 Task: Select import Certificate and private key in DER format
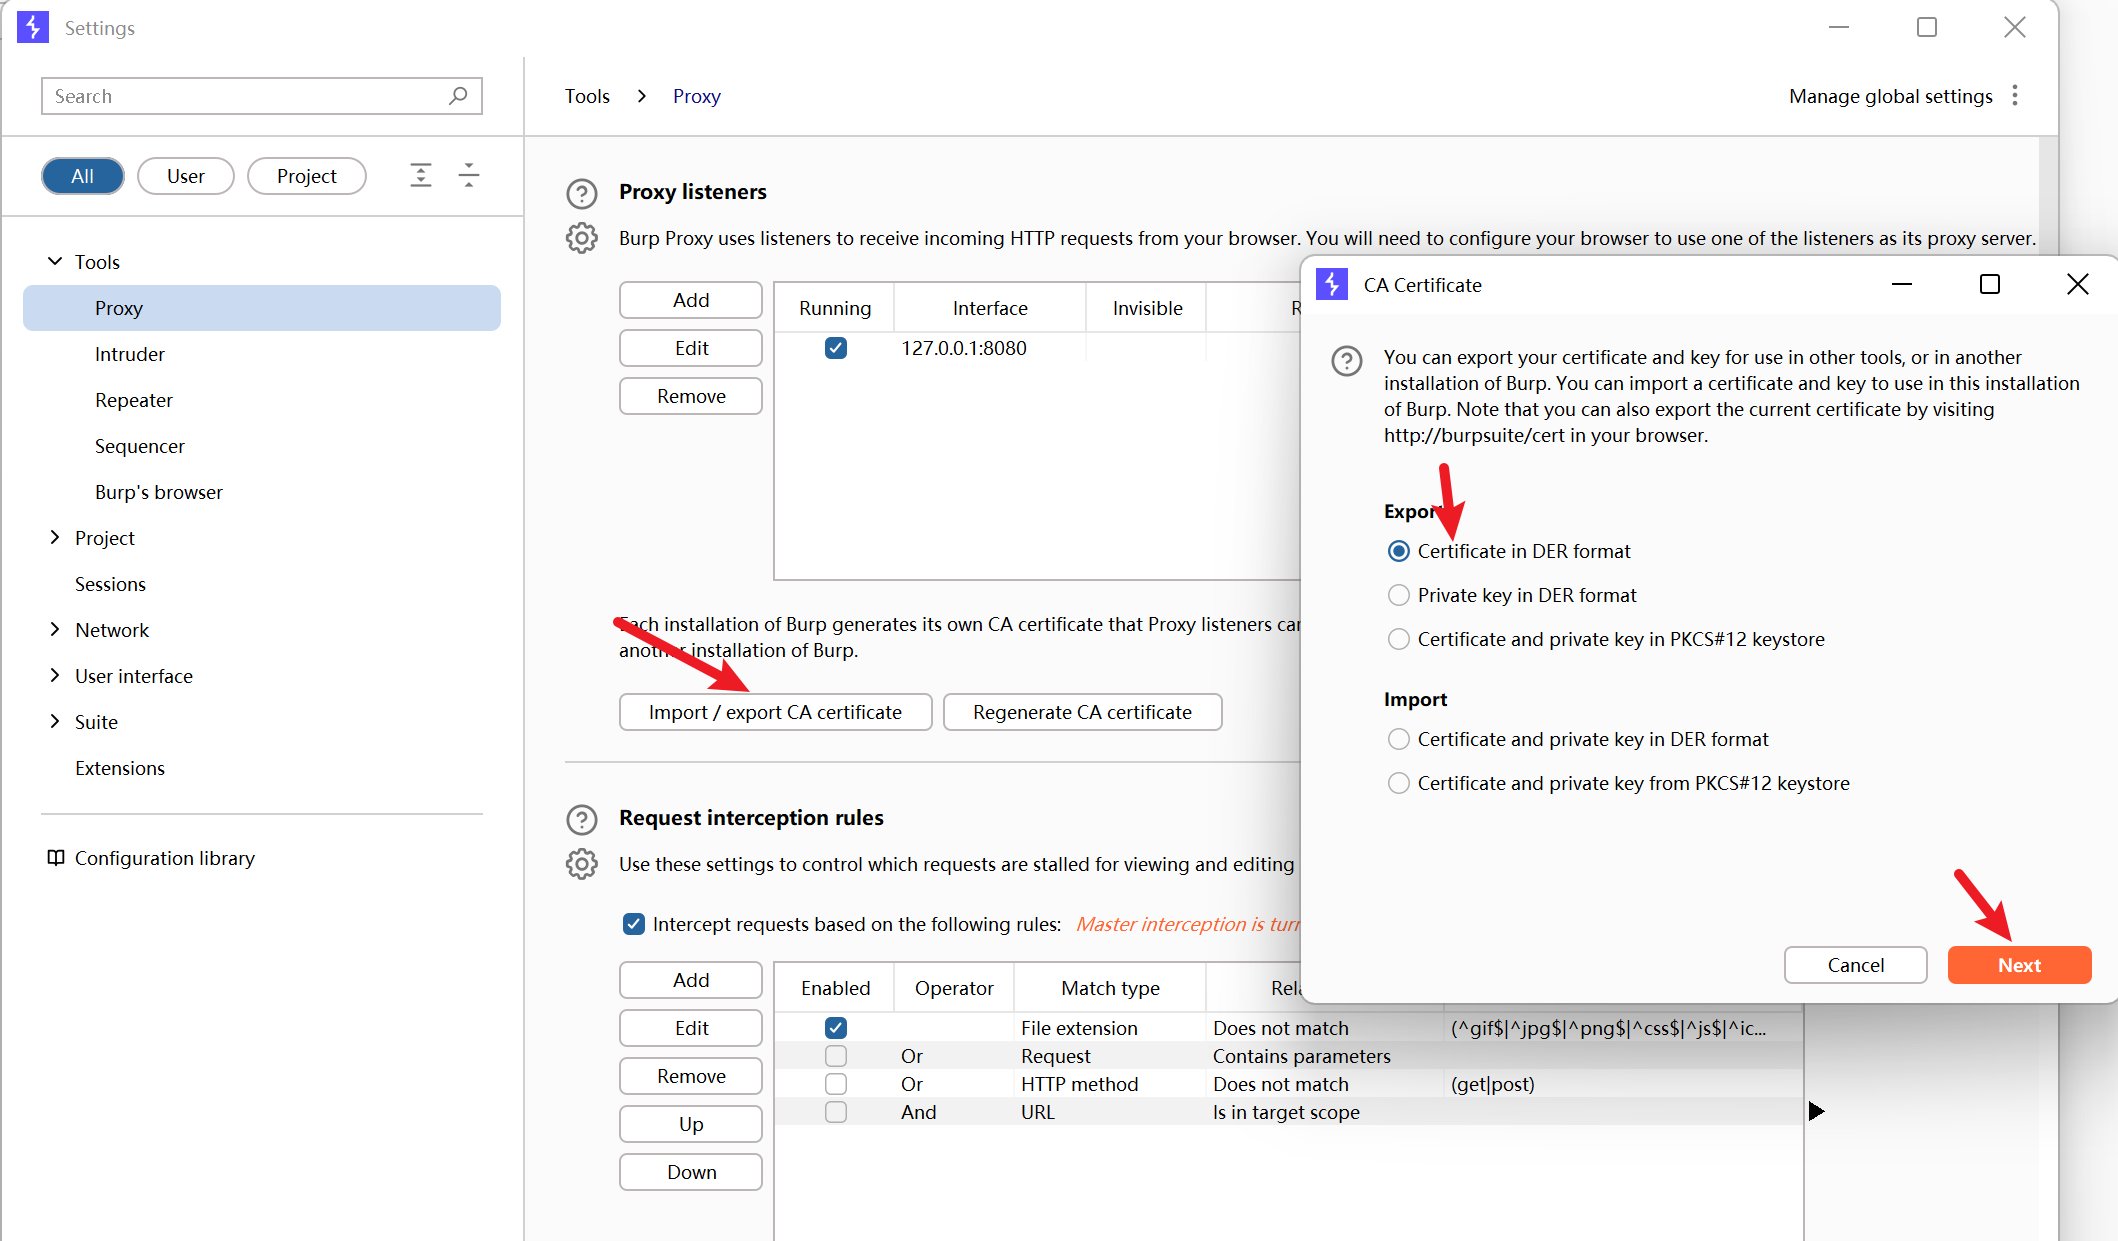pos(1399,739)
